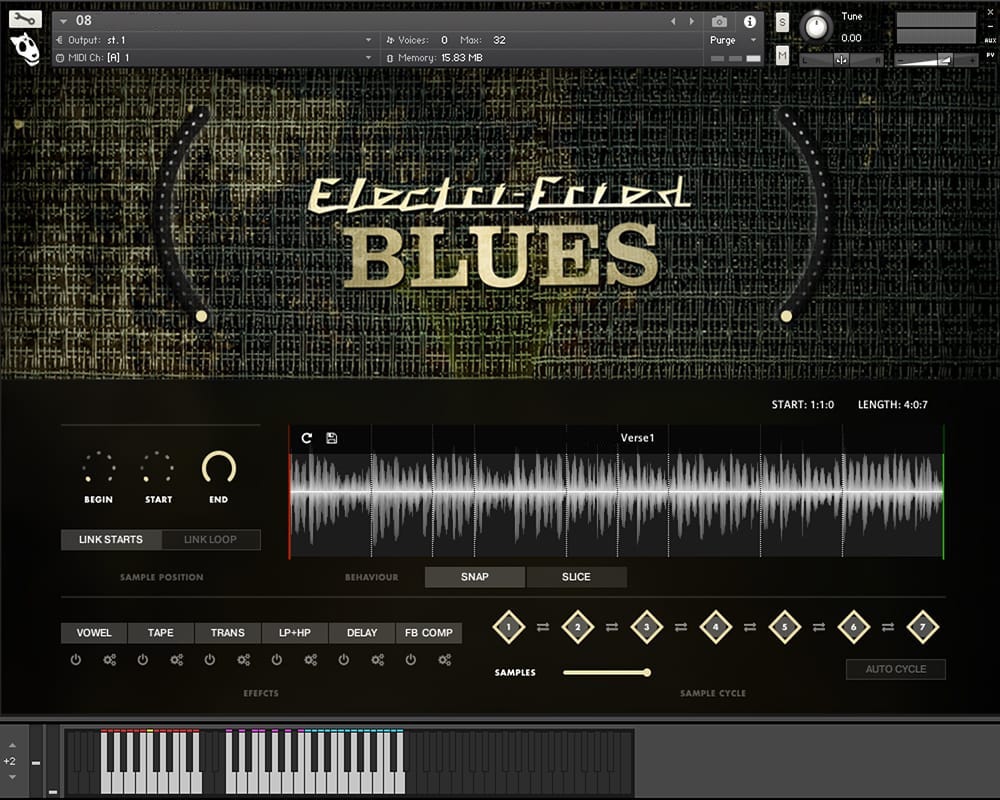Select the SLICE behaviour tab
1000x800 pixels.
point(576,577)
